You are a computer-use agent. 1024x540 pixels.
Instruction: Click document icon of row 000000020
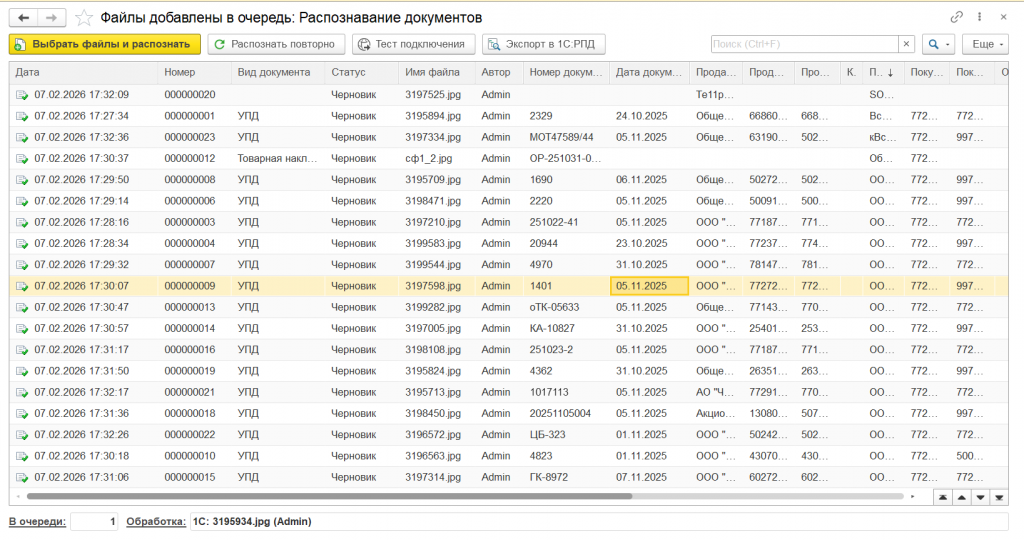point(22,95)
